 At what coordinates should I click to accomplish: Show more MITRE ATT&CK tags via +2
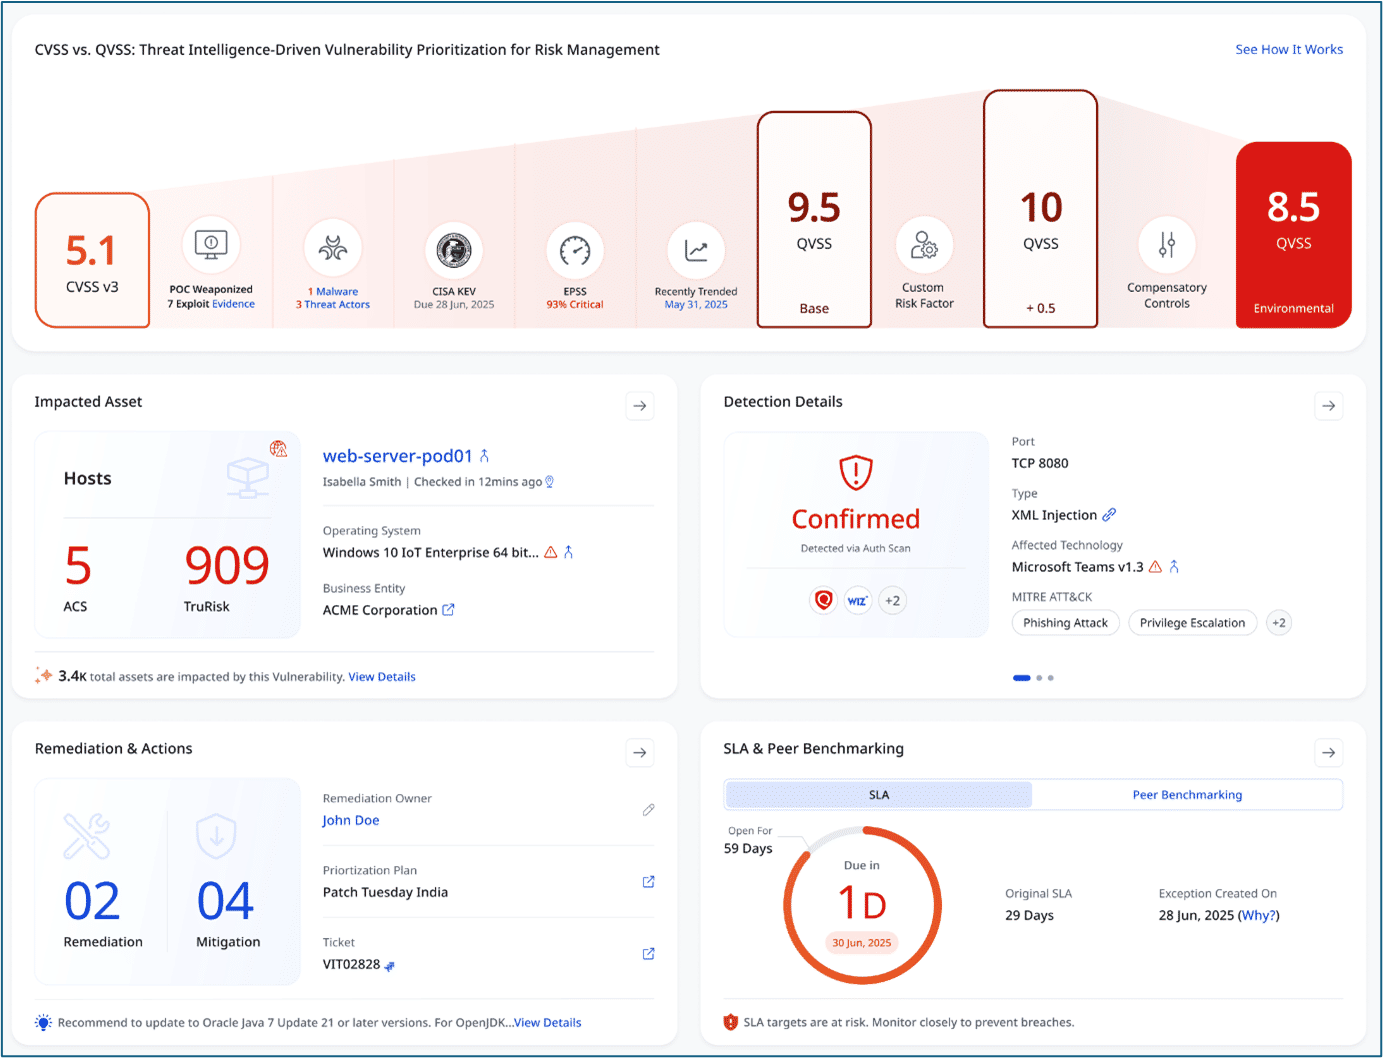tap(1278, 623)
